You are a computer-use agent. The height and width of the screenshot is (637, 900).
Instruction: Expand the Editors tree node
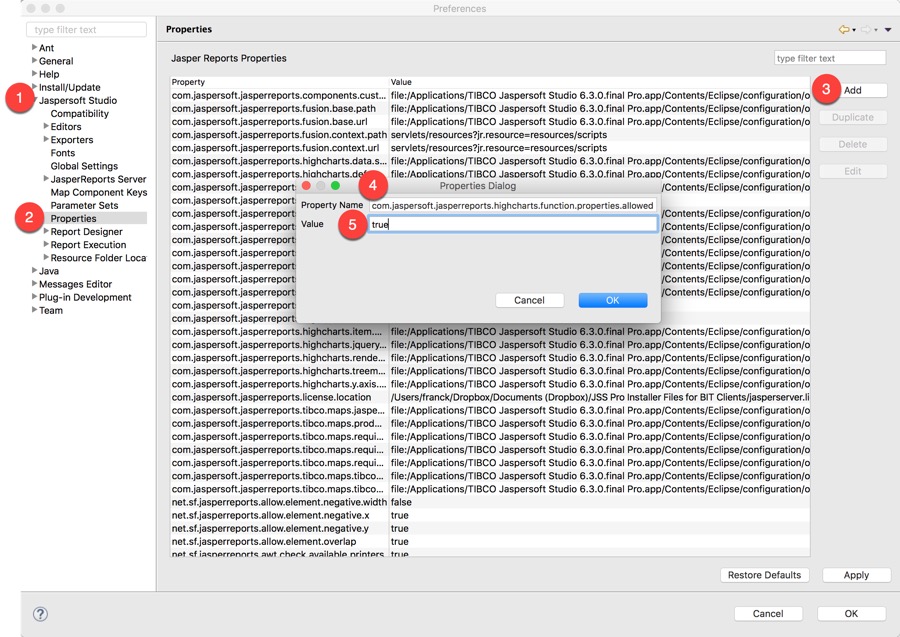46,126
